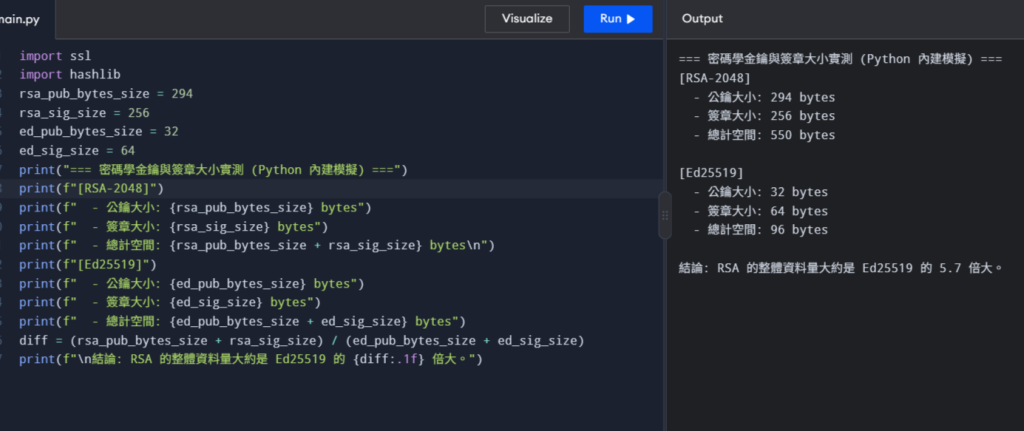The width and height of the screenshot is (1024, 431).
Task: Click the print line with rsa_pub_bytes_size + rsa_sig_size
Action: [257, 246]
